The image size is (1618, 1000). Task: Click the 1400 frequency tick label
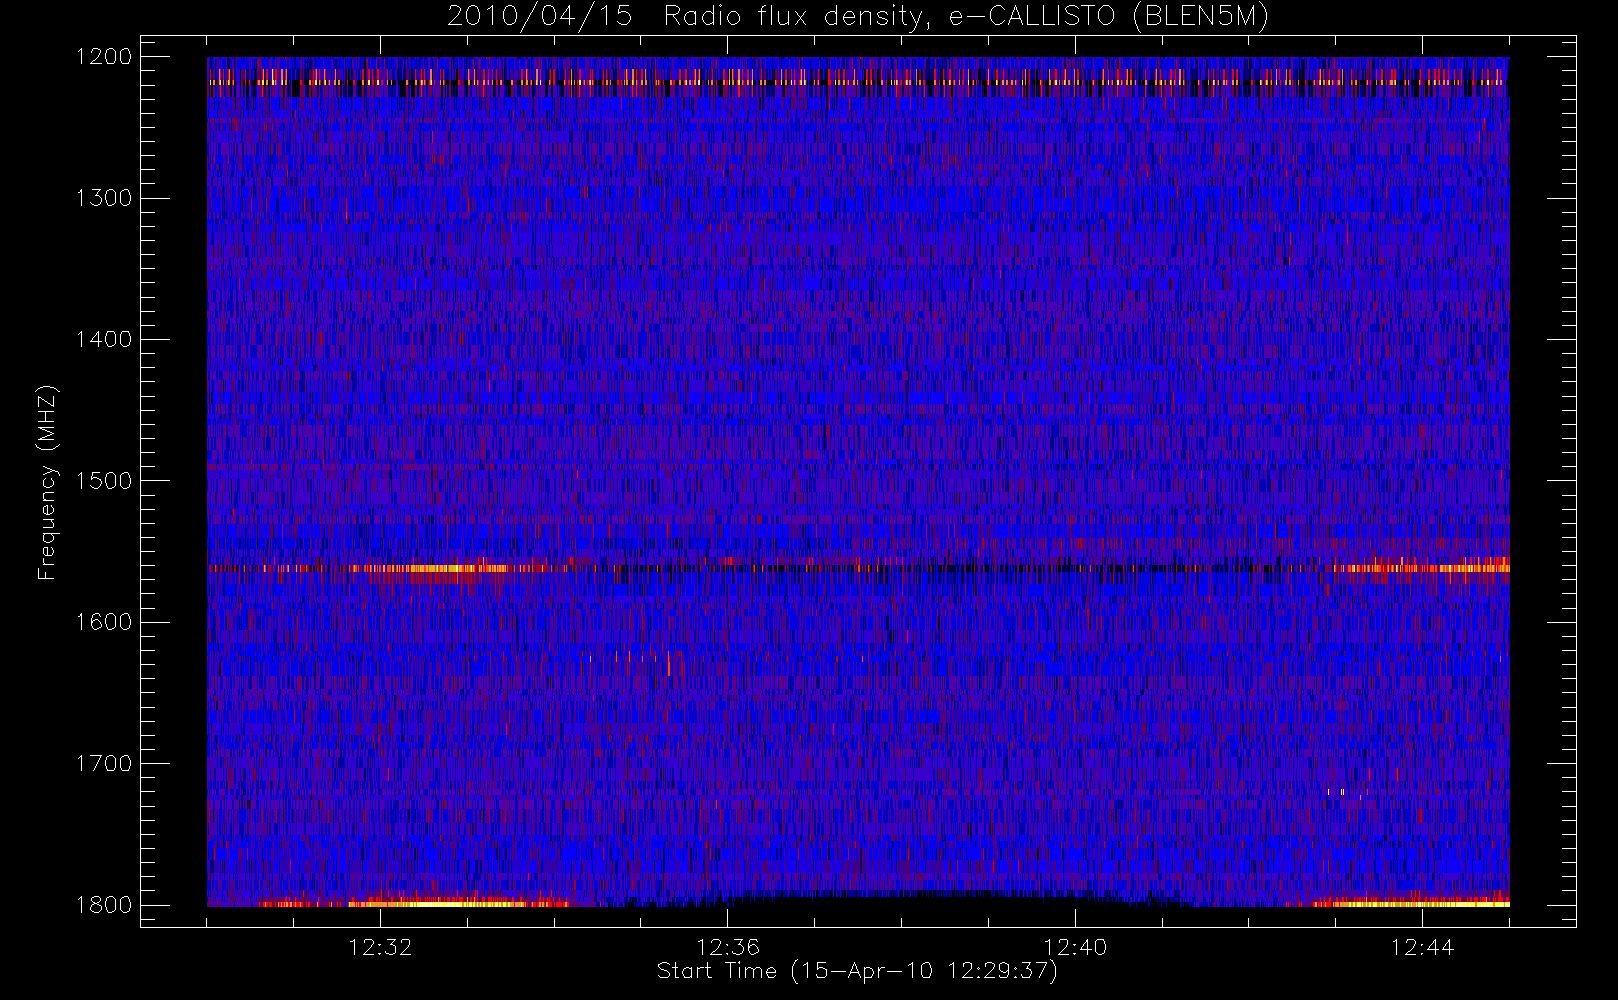[x=104, y=339]
